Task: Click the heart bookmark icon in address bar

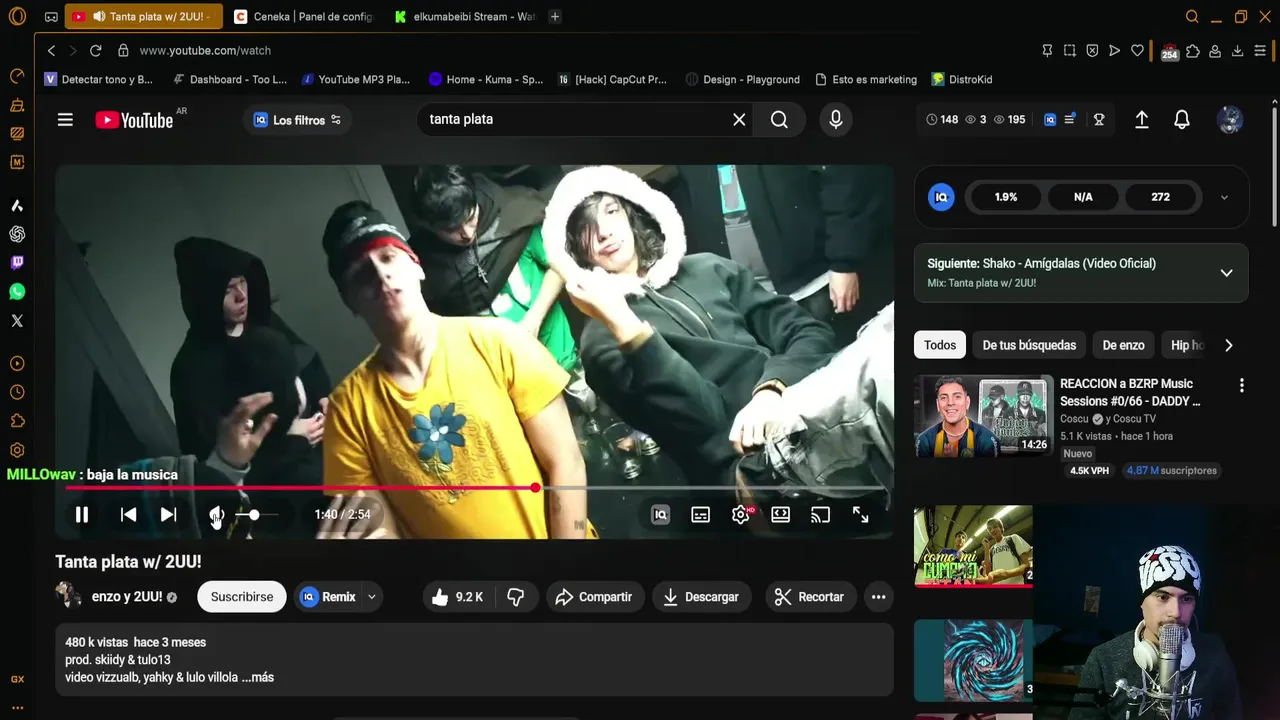Action: 1137,51
